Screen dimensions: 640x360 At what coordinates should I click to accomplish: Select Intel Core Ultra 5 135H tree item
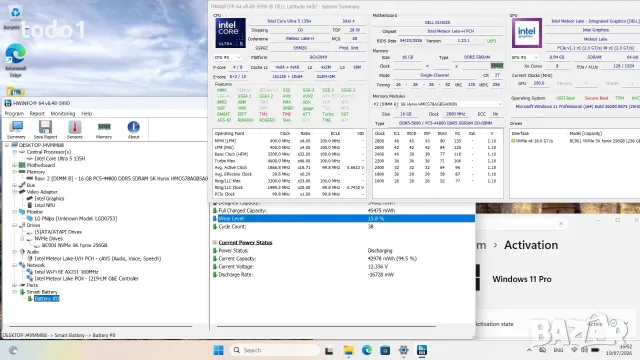[x=60, y=158]
